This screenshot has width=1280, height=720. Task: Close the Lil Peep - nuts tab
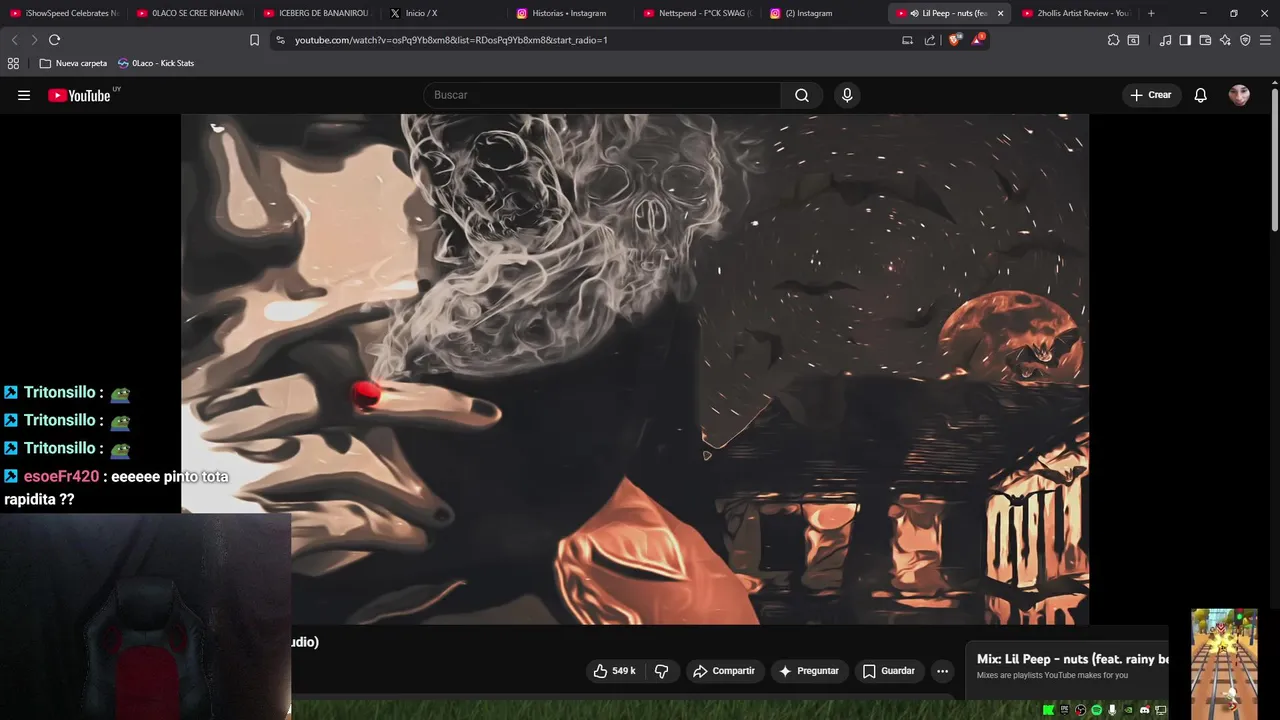(1000, 13)
